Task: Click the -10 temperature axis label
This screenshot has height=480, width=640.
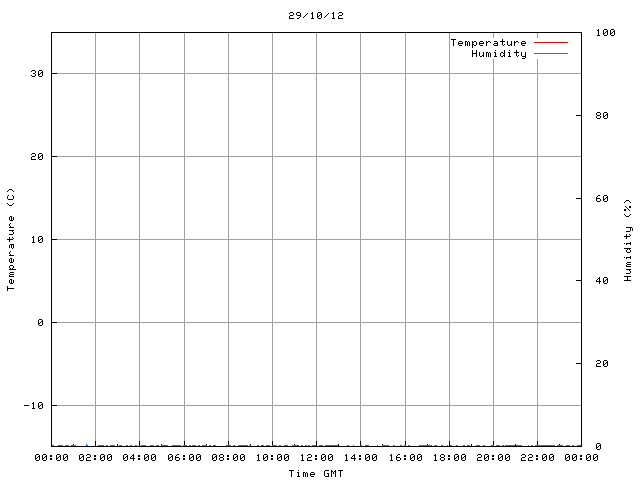Action: (x=33, y=405)
